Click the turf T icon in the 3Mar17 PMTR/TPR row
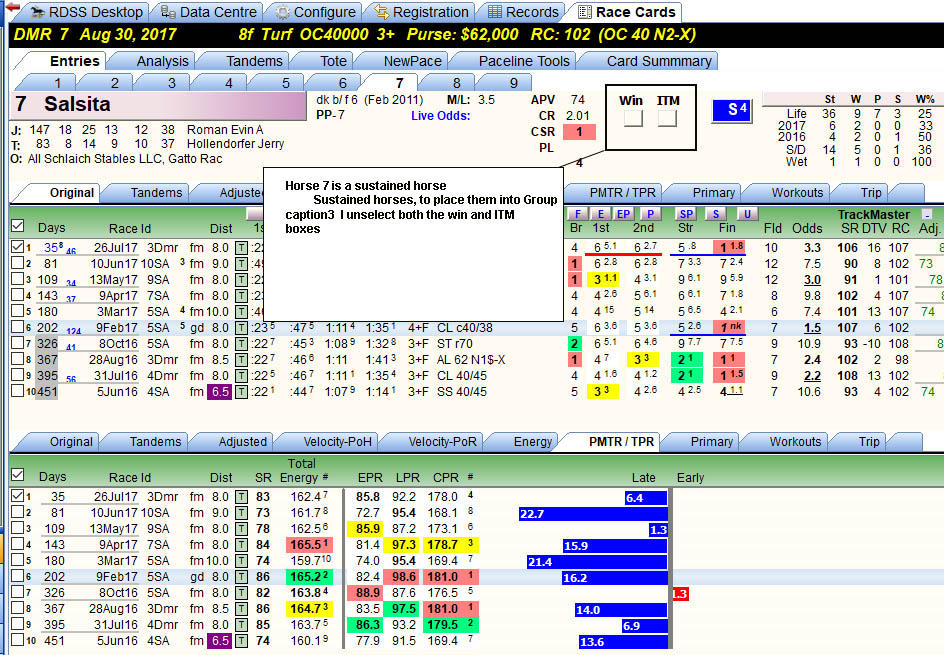Viewport: 944px width, 655px height. point(241,560)
